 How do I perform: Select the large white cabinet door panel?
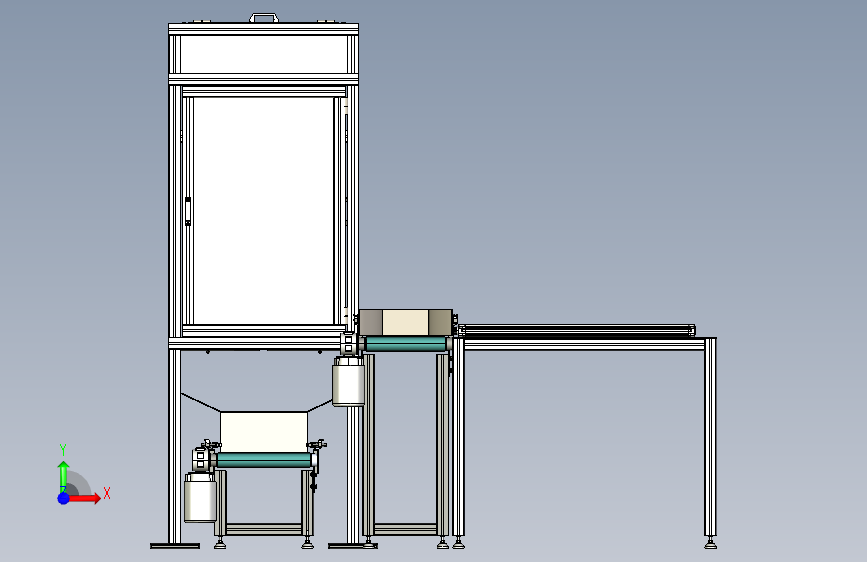tap(264, 210)
